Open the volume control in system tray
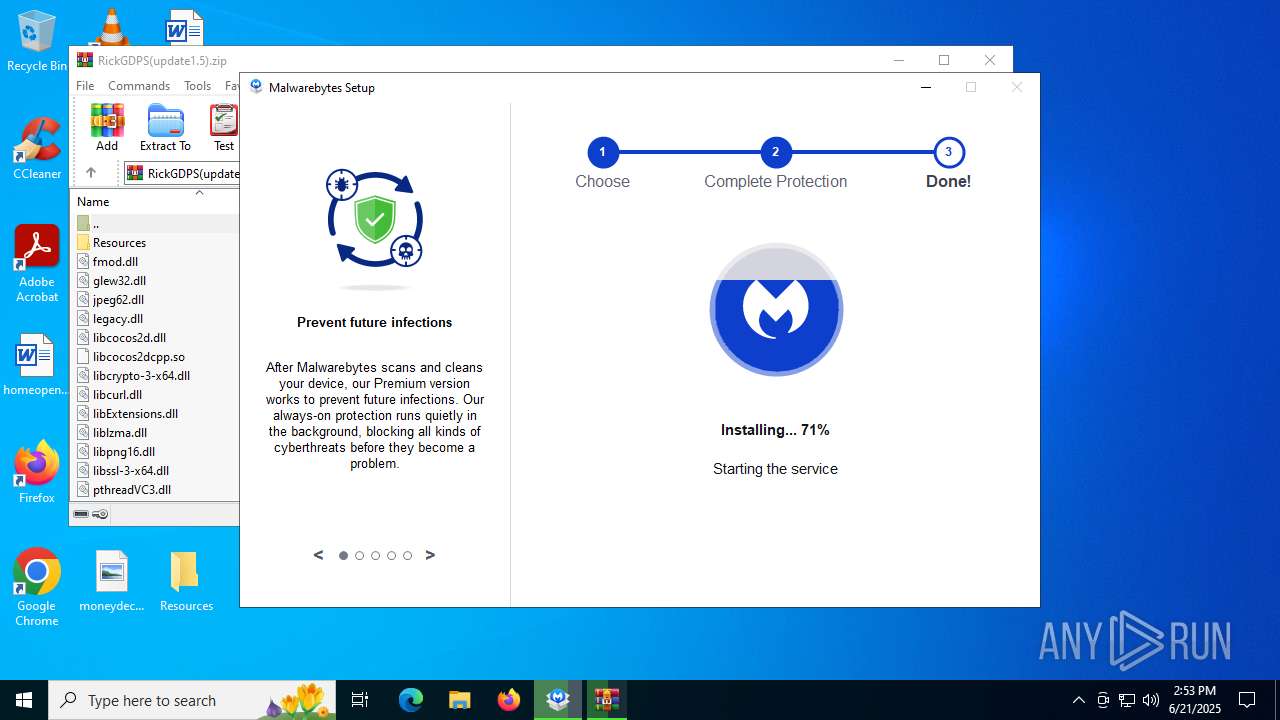 [1151, 700]
